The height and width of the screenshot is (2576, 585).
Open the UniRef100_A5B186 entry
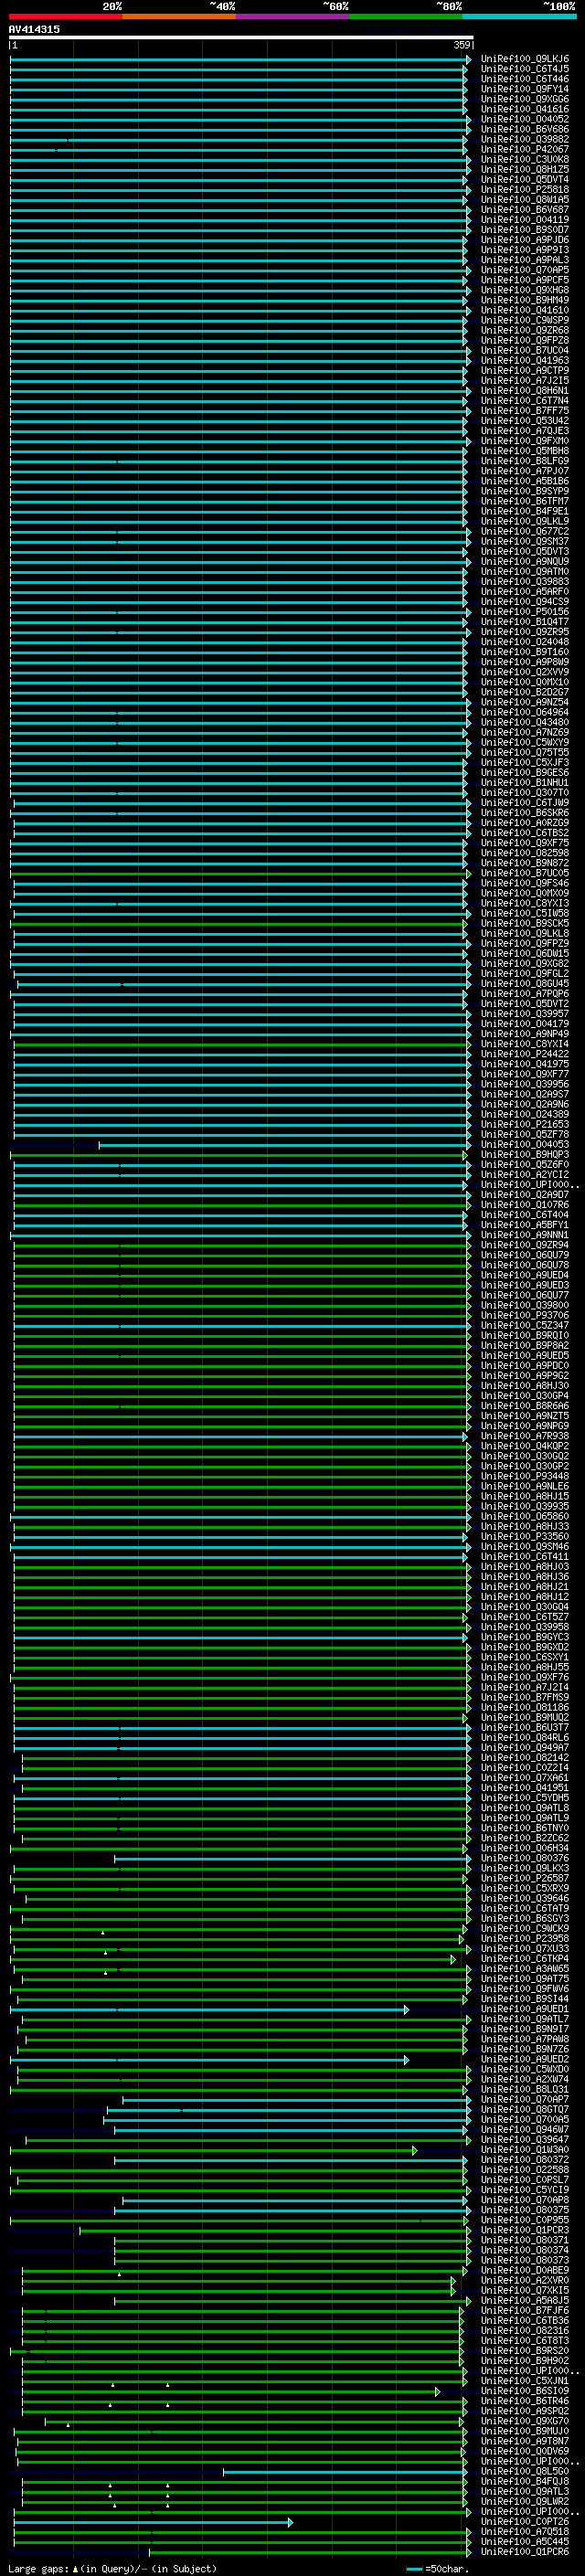pos(525,481)
